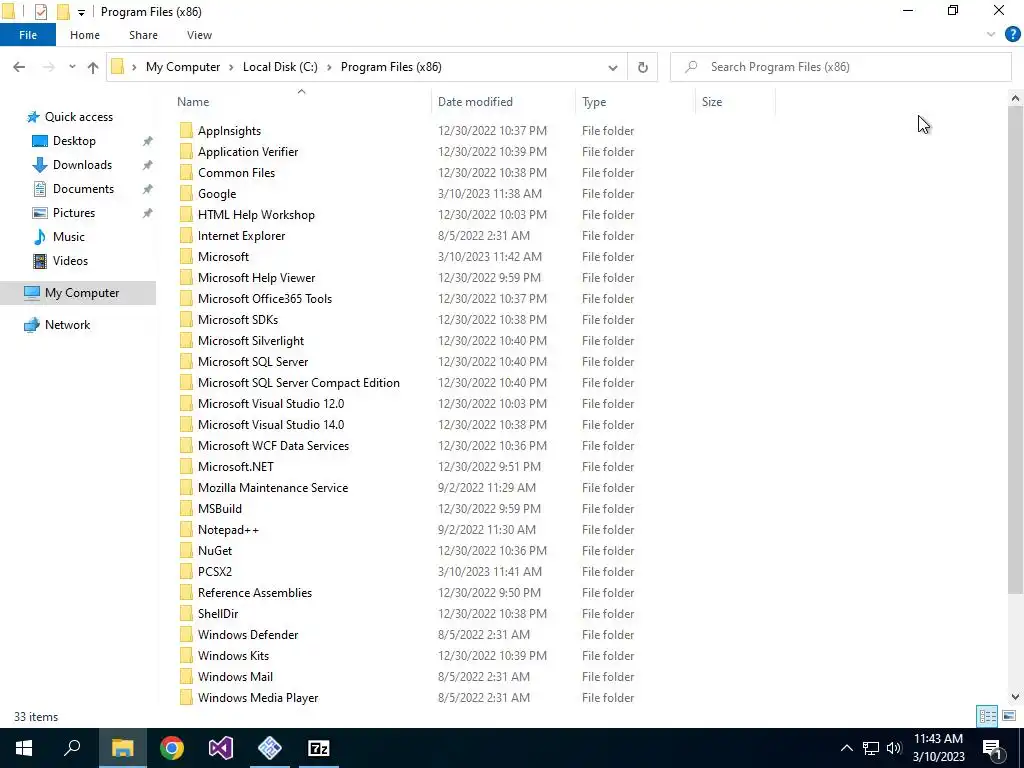1024x768 pixels.
Task: Click Local Disk (C:) in breadcrumb path
Action: (280, 67)
